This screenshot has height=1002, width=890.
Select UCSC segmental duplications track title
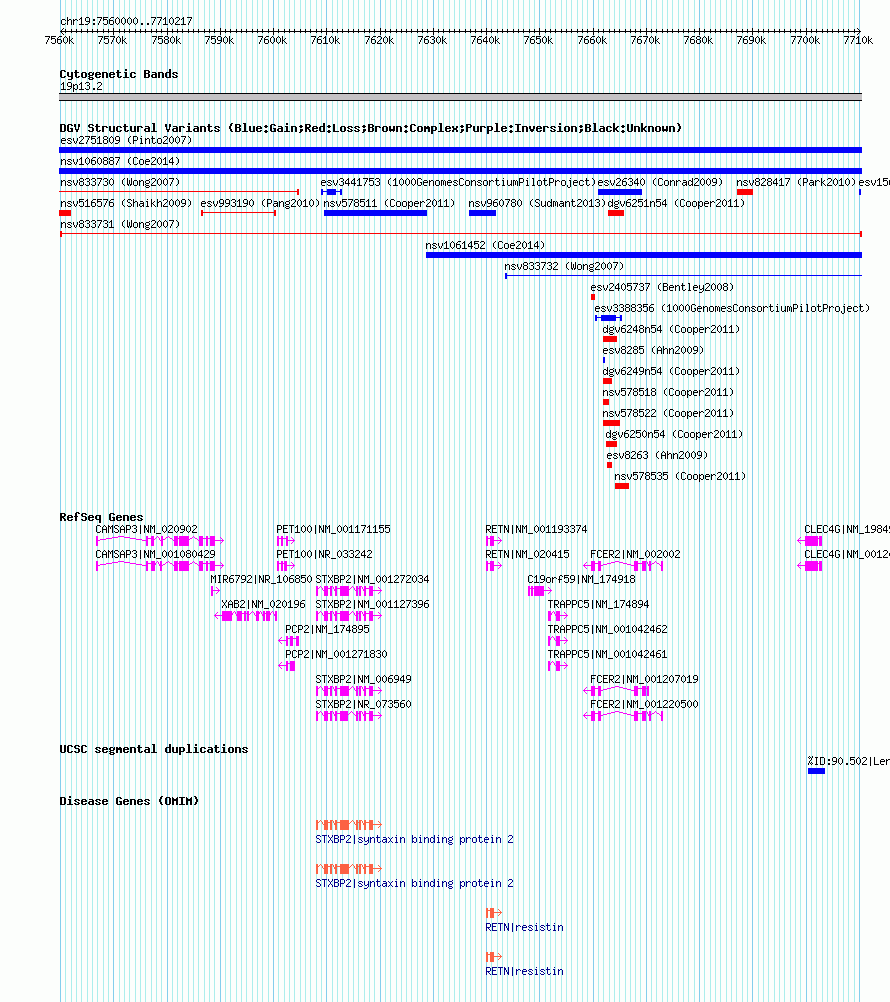click(x=154, y=749)
